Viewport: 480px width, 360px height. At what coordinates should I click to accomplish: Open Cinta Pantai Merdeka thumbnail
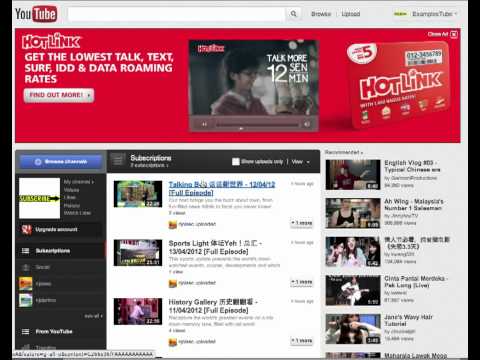point(353,290)
